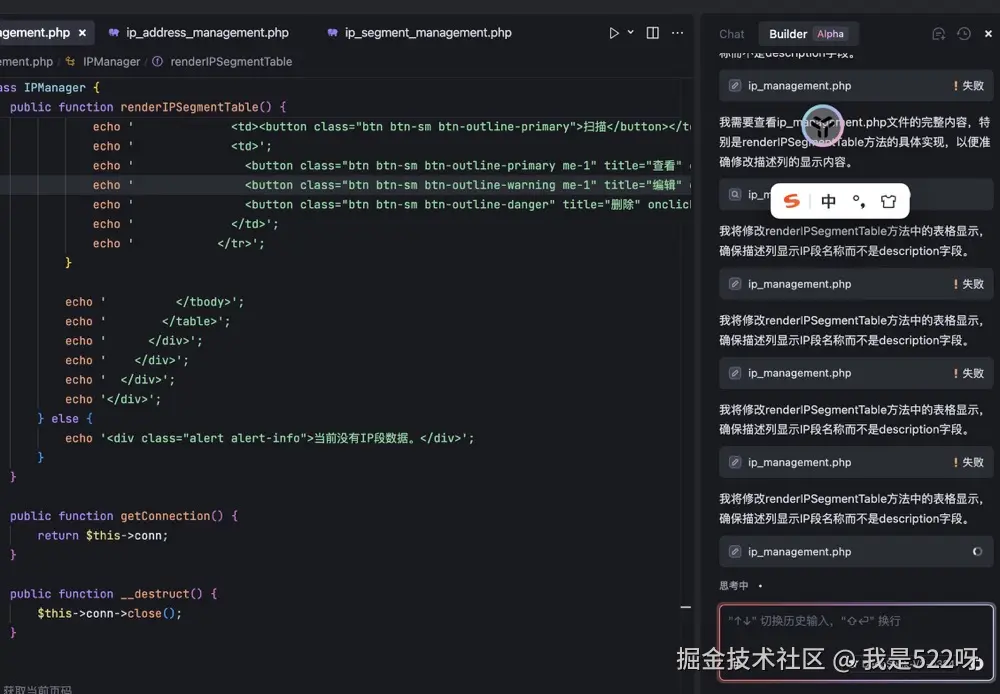Switch to the Chat tab

(x=731, y=33)
